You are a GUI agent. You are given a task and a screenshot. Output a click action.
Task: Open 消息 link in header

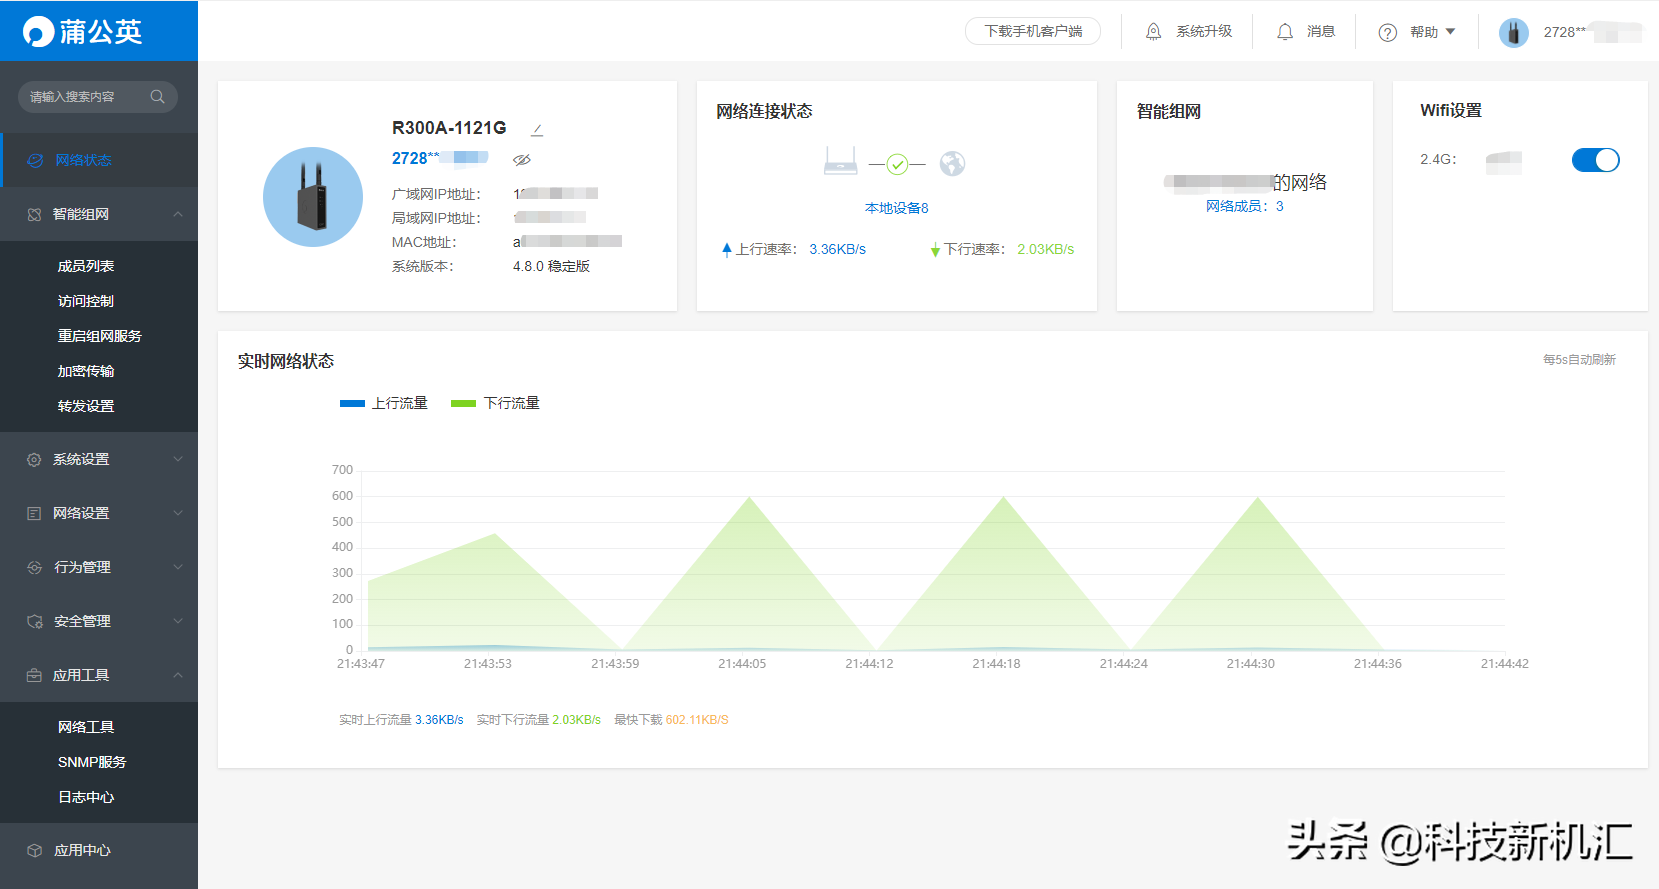point(1321,32)
